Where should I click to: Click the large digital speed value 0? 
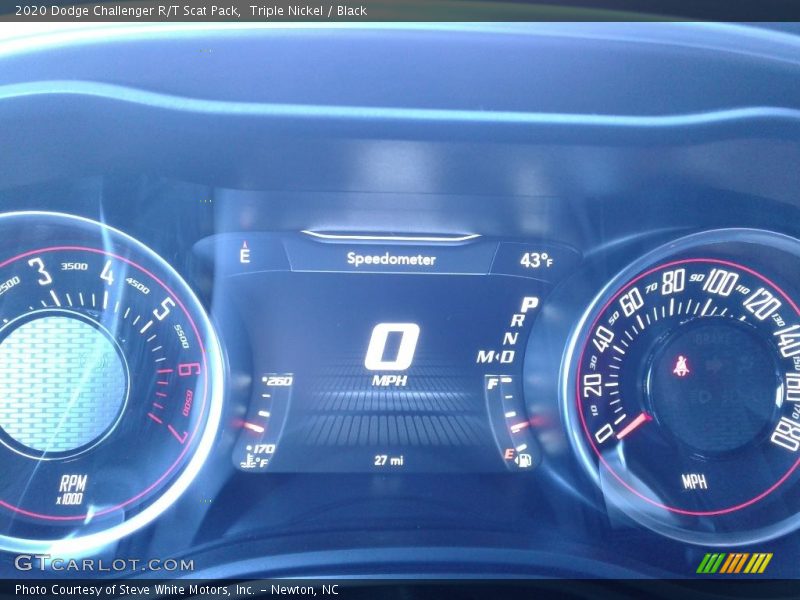pos(392,347)
